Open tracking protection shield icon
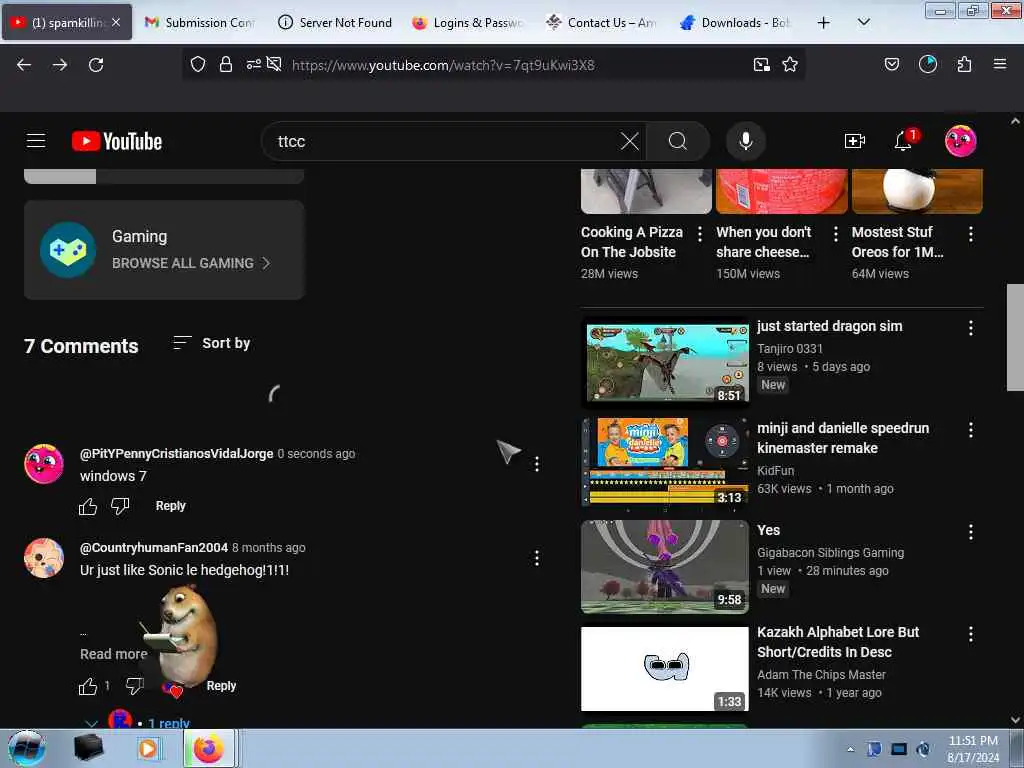The width and height of the screenshot is (1024, 768). (198, 64)
